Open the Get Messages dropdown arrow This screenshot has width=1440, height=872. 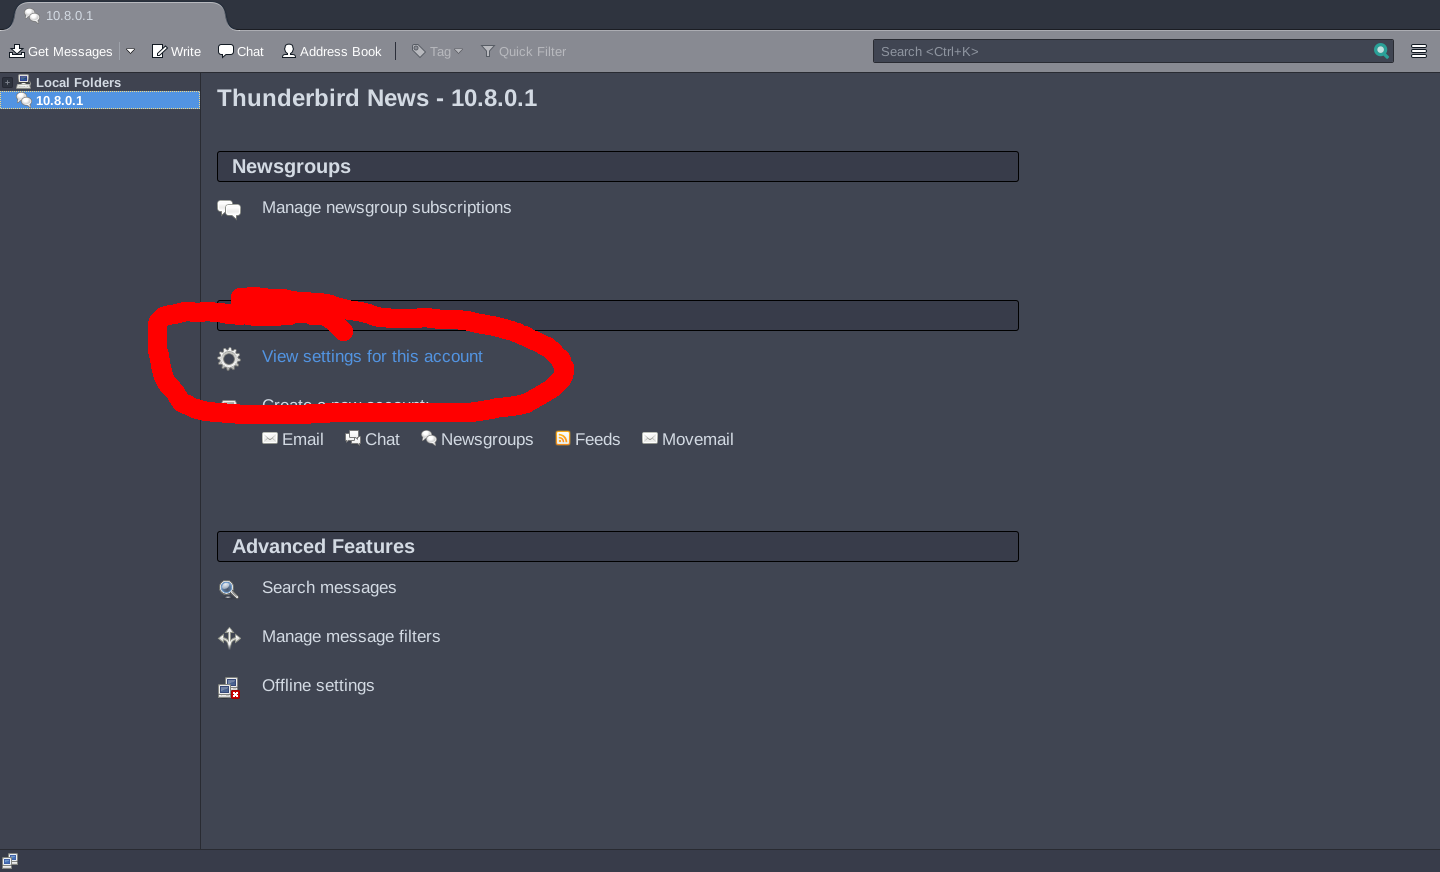pos(130,51)
